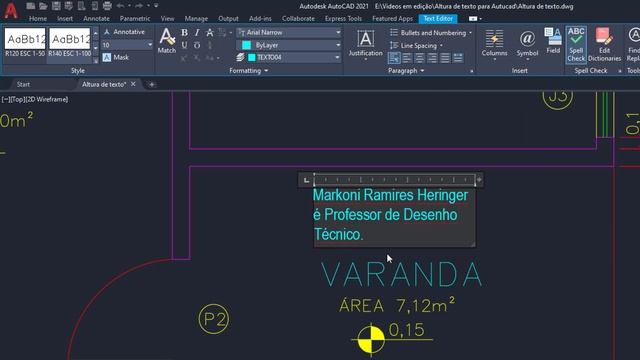Toggle Spell Check

(576, 44)
